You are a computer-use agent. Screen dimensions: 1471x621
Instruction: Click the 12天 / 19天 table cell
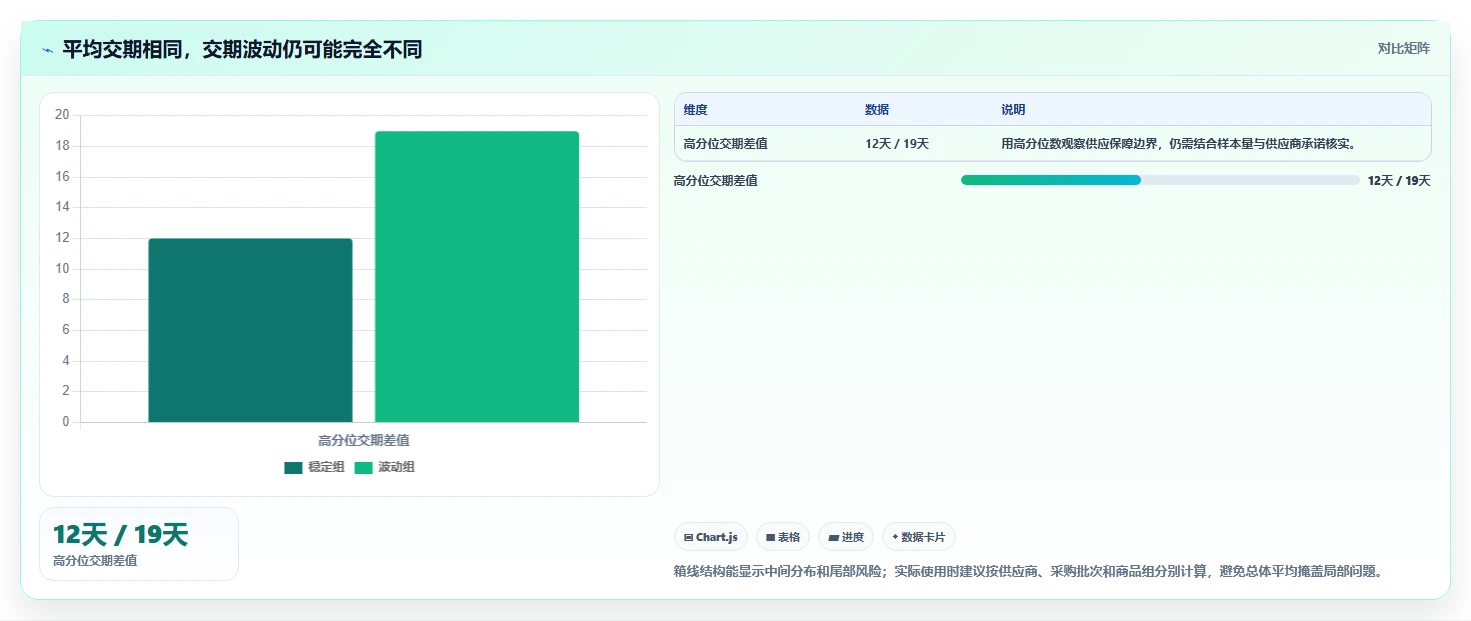pyautogui.click(x=897, y=144)
